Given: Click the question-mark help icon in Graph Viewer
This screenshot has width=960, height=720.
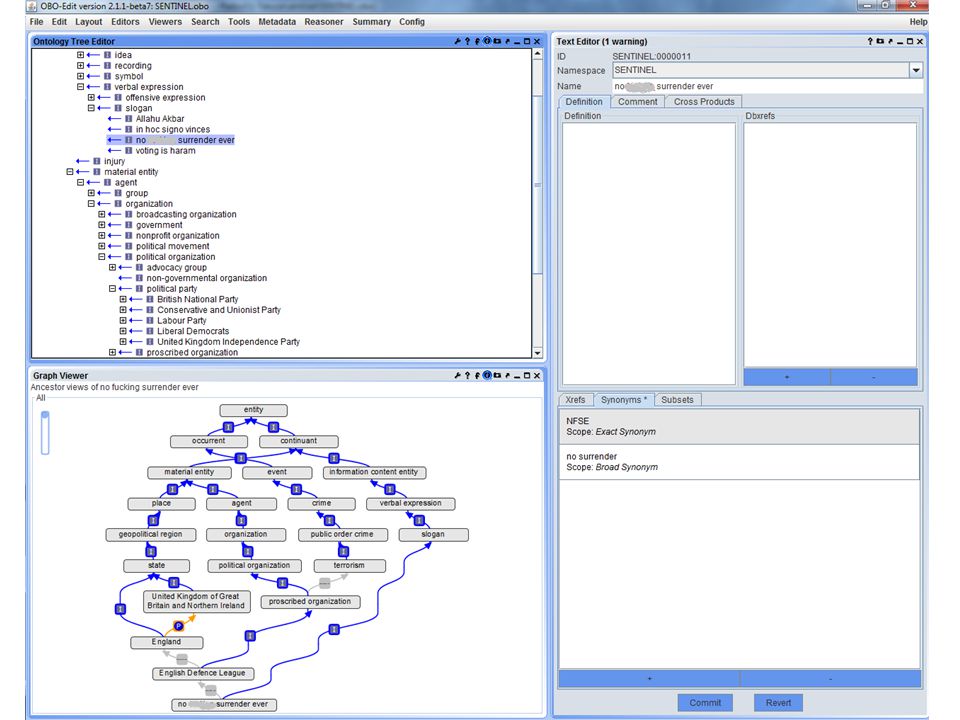Looking at the screenshot, I should point(467,375).
